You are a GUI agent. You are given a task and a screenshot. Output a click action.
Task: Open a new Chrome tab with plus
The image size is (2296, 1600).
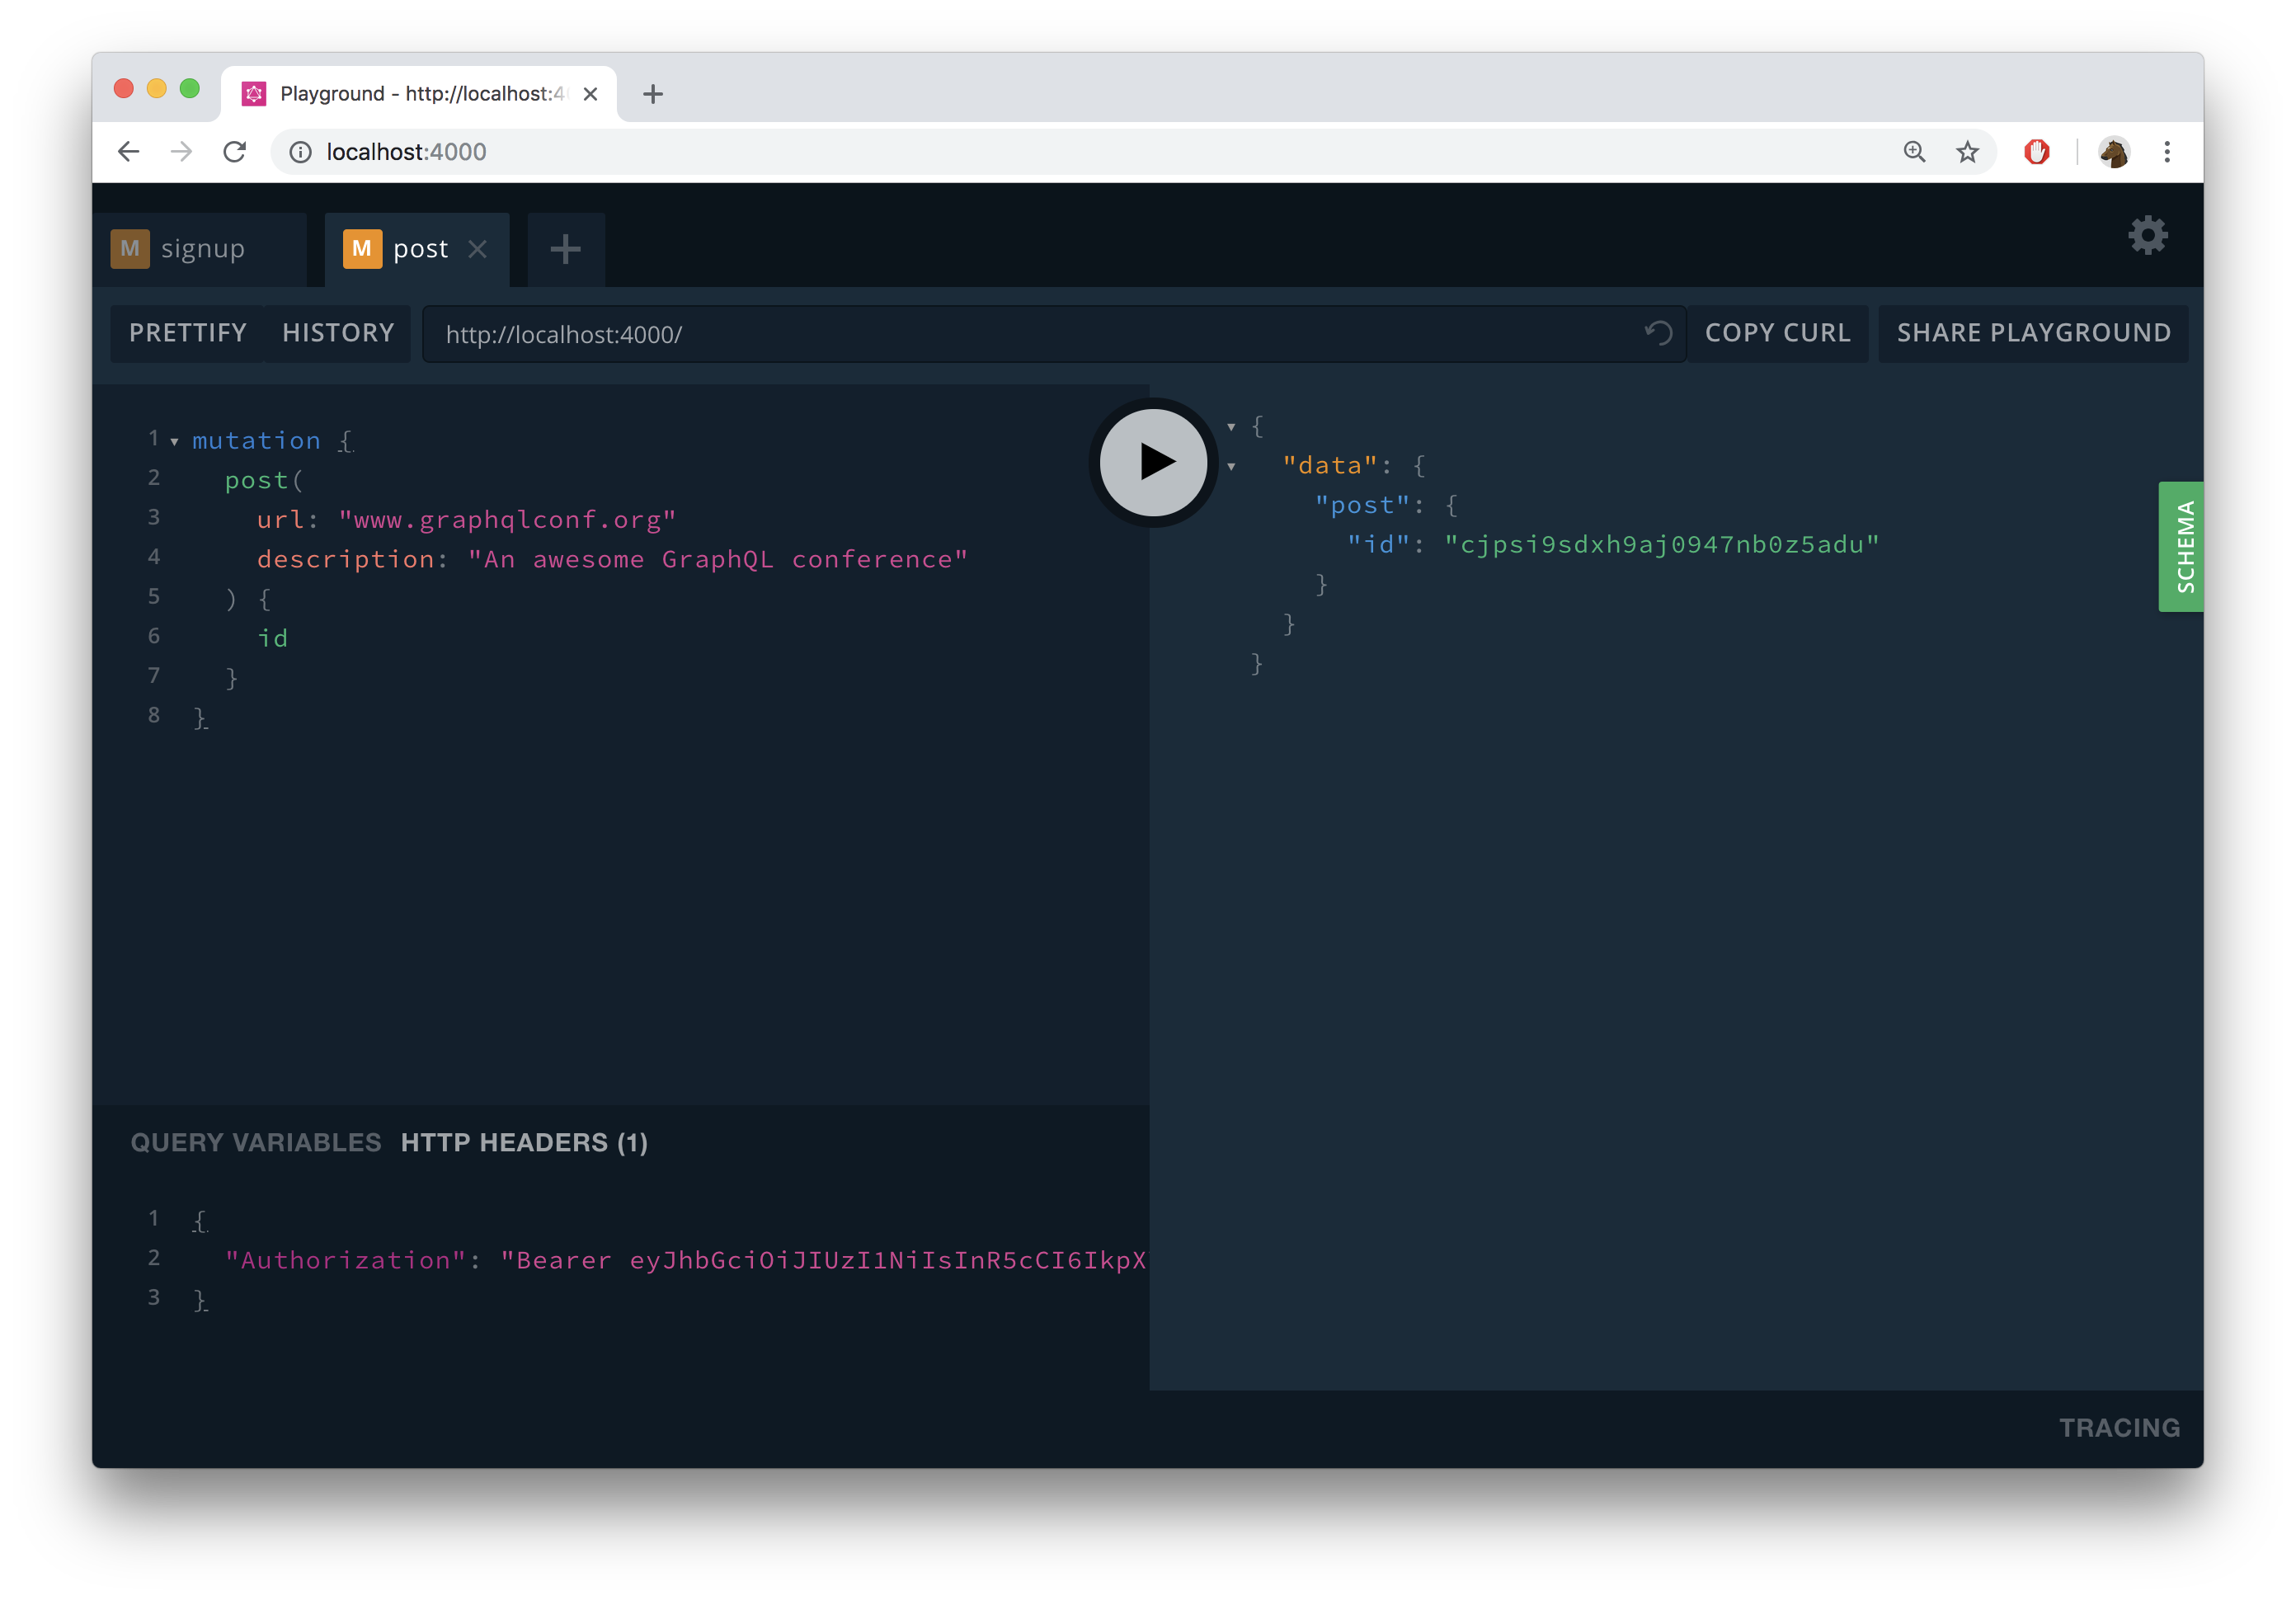653,94
